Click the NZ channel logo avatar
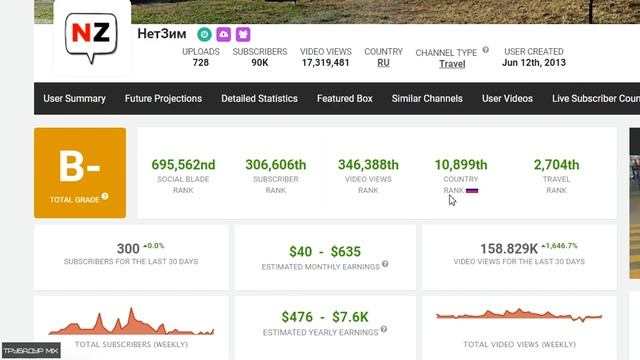 click(91, 38)
